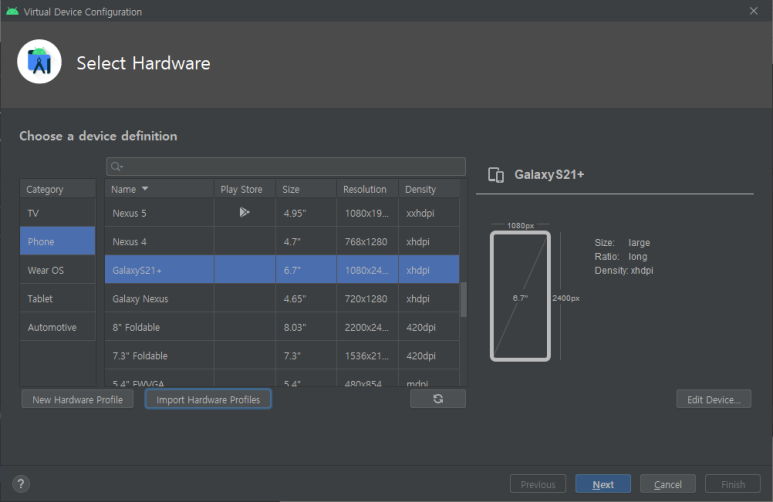This screenshot has width=773, height=502.
Task: Click the refresh device list icon button
Action: [438, 399]
